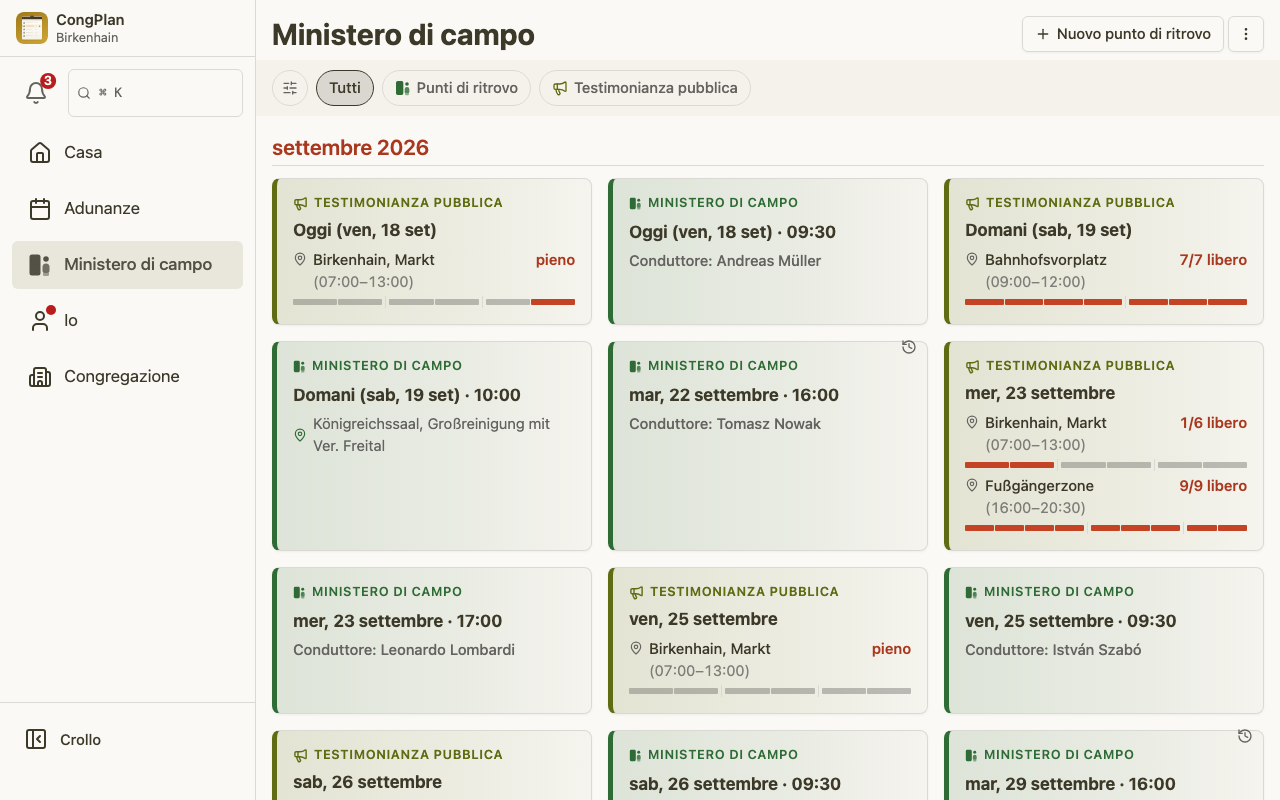The height and width of the screenshot is (800, 1280).
Task: Click the Crollo collapse sidebar icon
Action: click(x=36, y=740)
